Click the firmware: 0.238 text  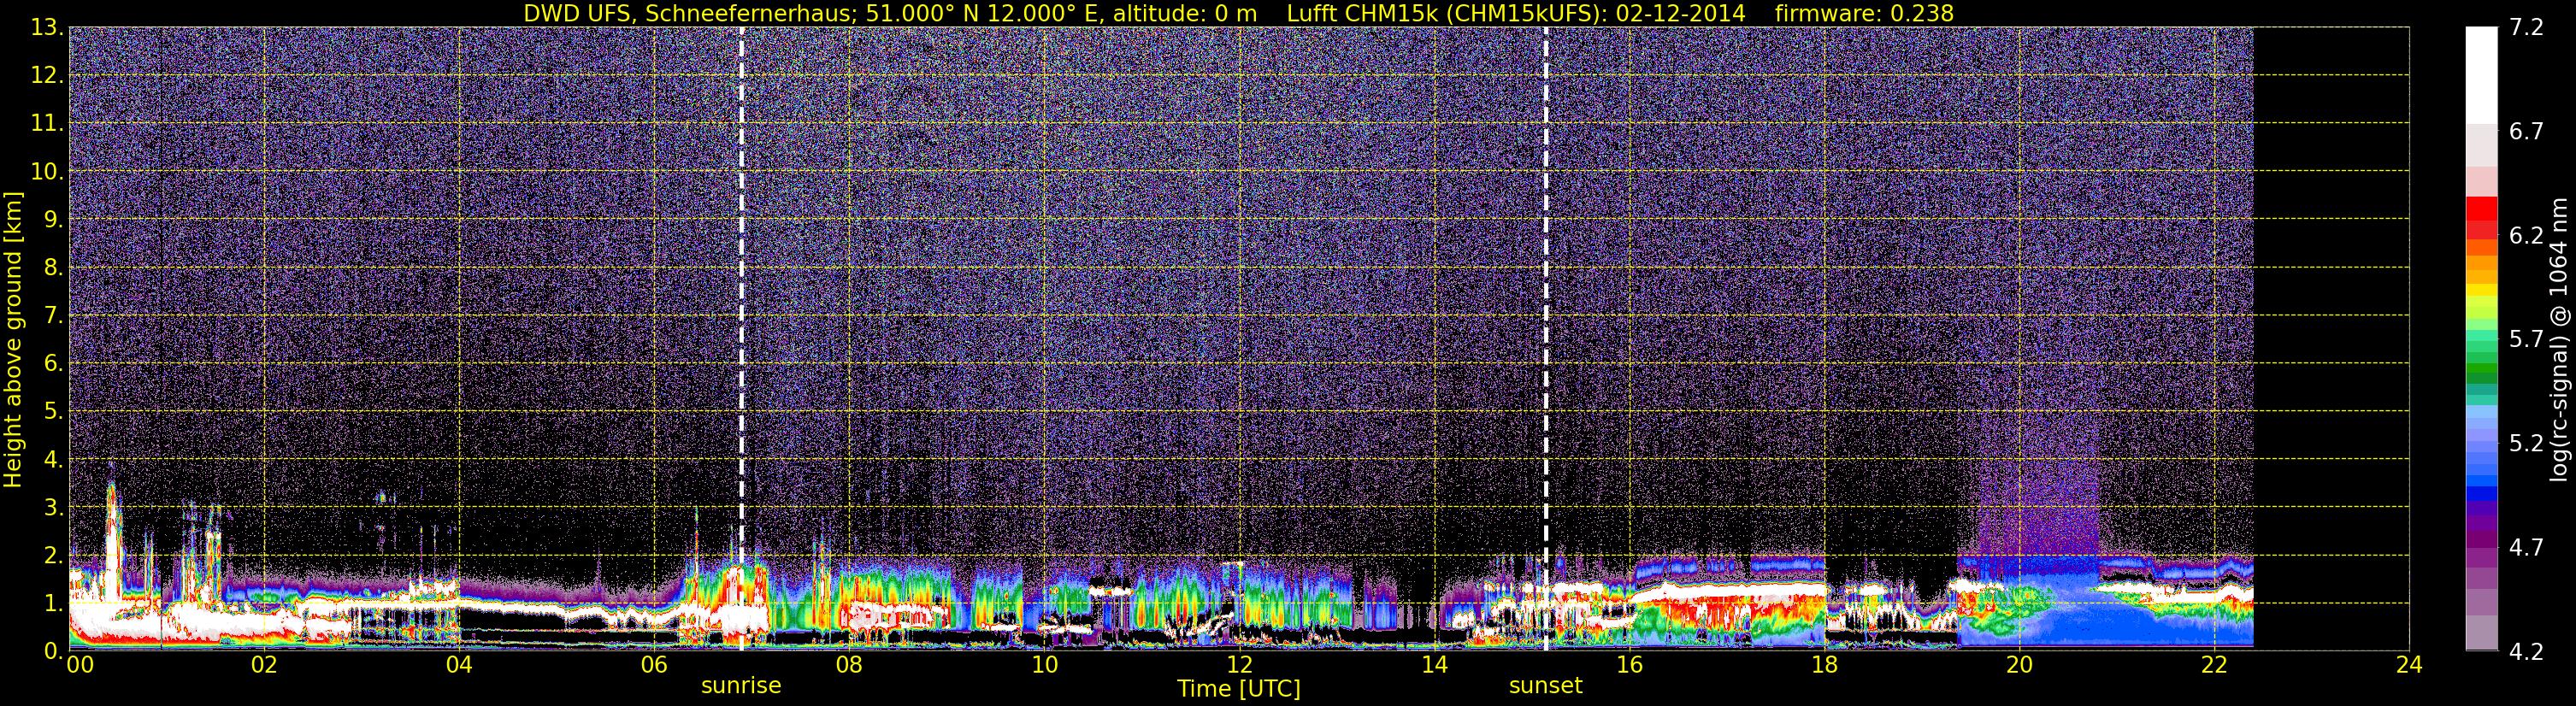(1864, 13)
